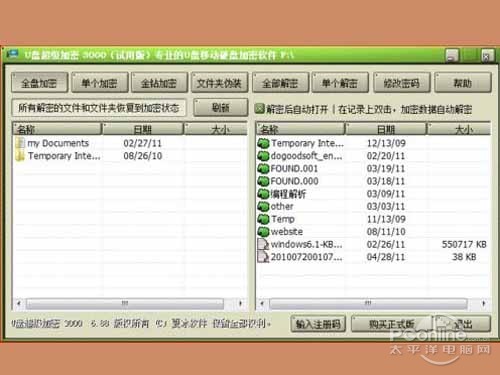The height and width of the screenshot is (375, 500).
Task: Toggle the 解密后自动打开 checkbox
Action: [259, 109]
